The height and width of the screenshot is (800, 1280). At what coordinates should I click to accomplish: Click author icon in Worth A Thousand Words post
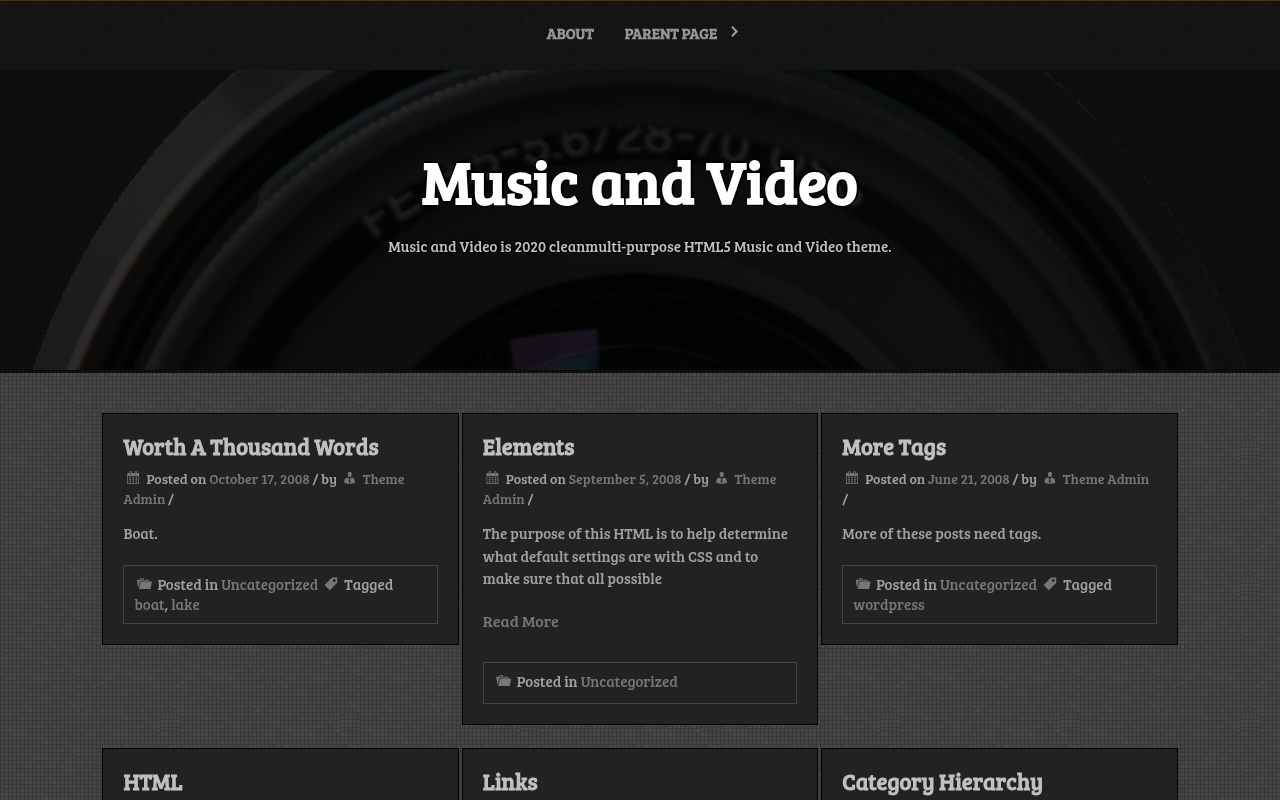pyautogui.click(x=350, y=478)
